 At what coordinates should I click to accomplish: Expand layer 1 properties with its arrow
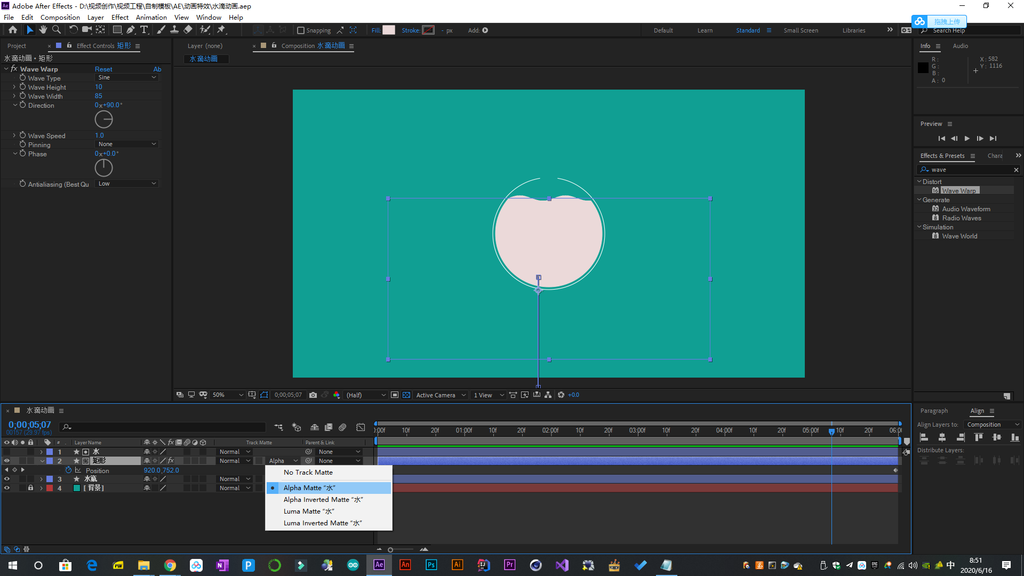click(x=41, y=452)
